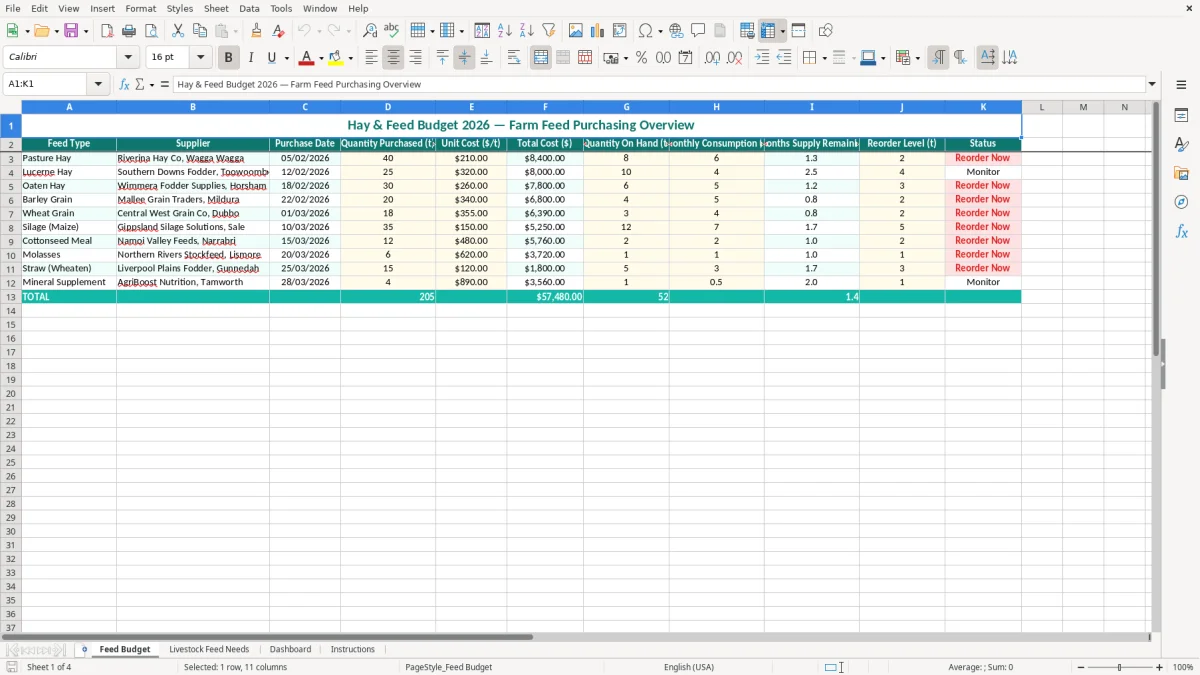Click Clone Formatting paintbrush icon
This screenshot has height=675, width=1200.
[256, 31]
